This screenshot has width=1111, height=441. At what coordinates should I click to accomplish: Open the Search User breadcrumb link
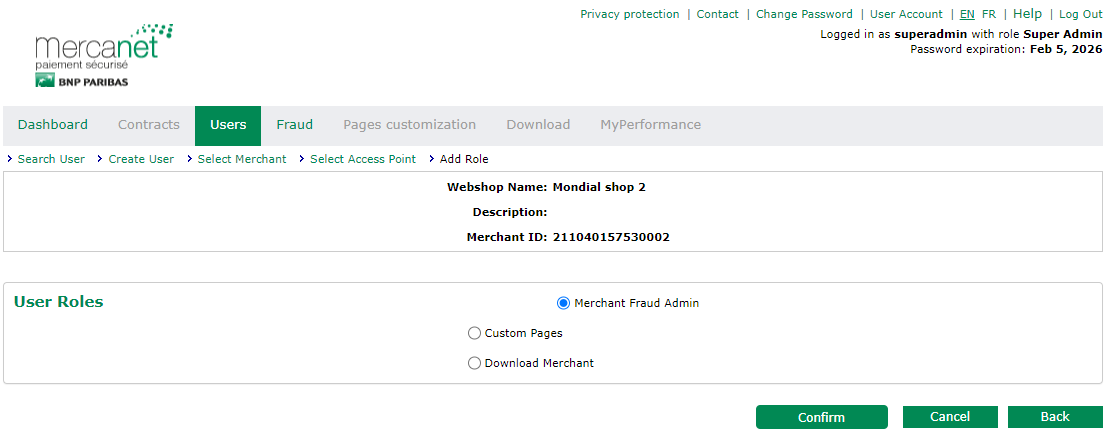pyautogui.click(x=51, y=159)
